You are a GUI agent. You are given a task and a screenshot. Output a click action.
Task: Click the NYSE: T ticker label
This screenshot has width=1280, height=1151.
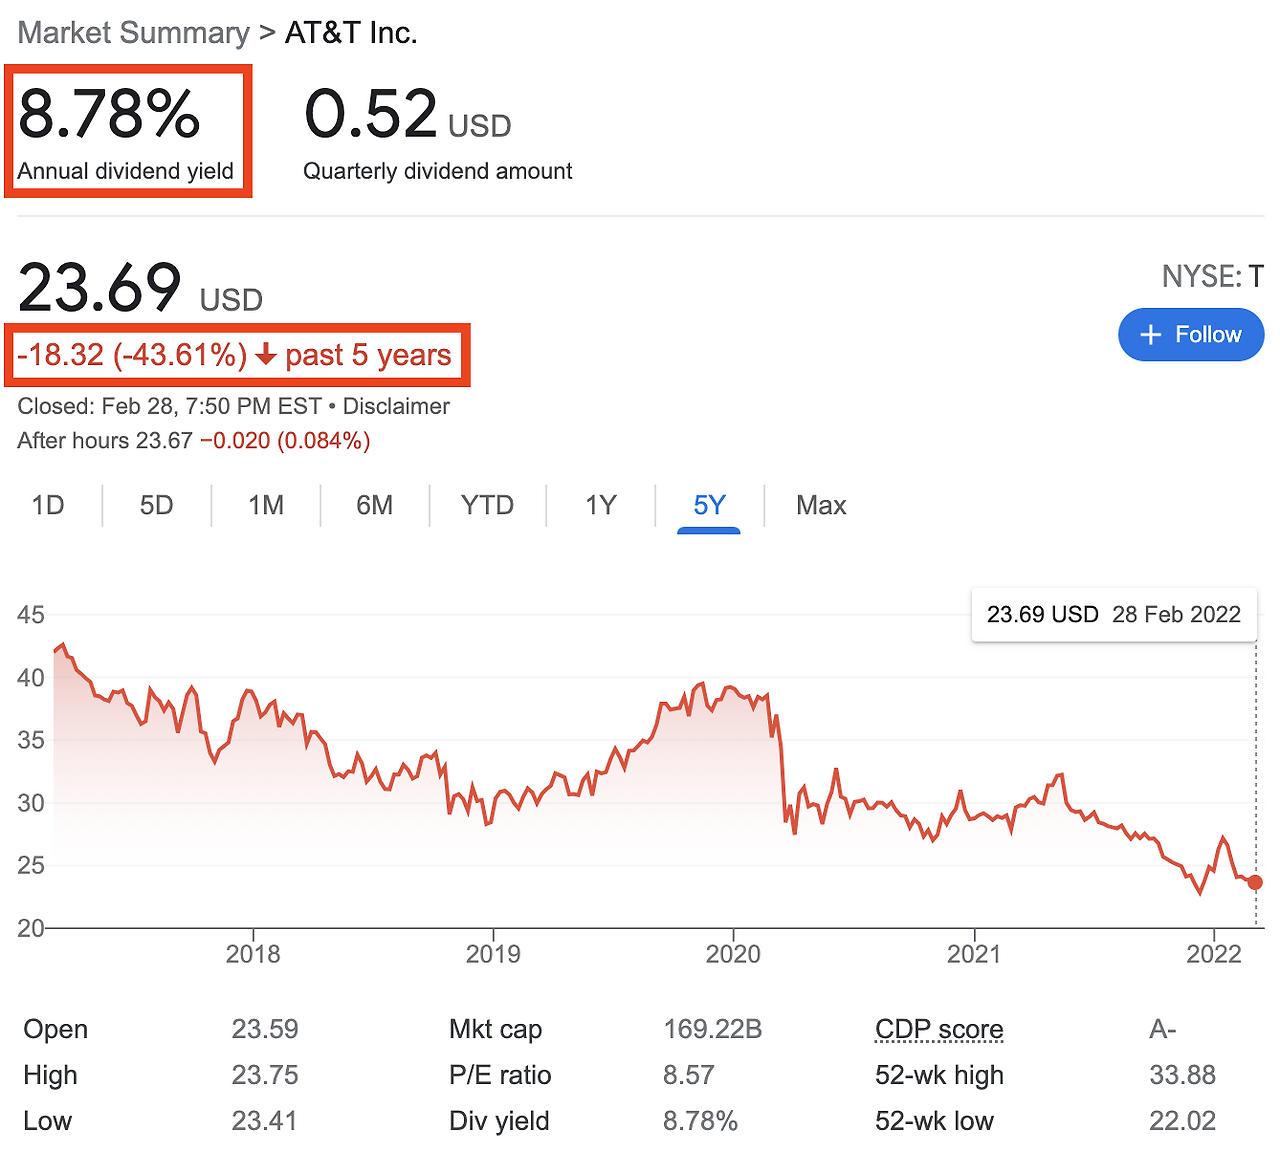pos(1213,276)
